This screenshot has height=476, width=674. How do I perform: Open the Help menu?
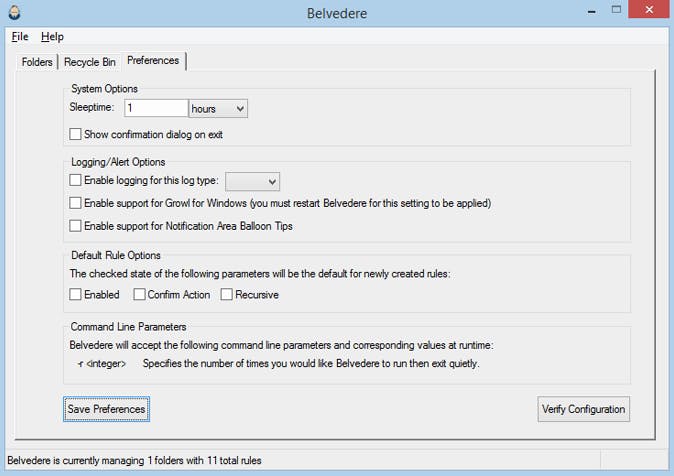pos(52,37)
